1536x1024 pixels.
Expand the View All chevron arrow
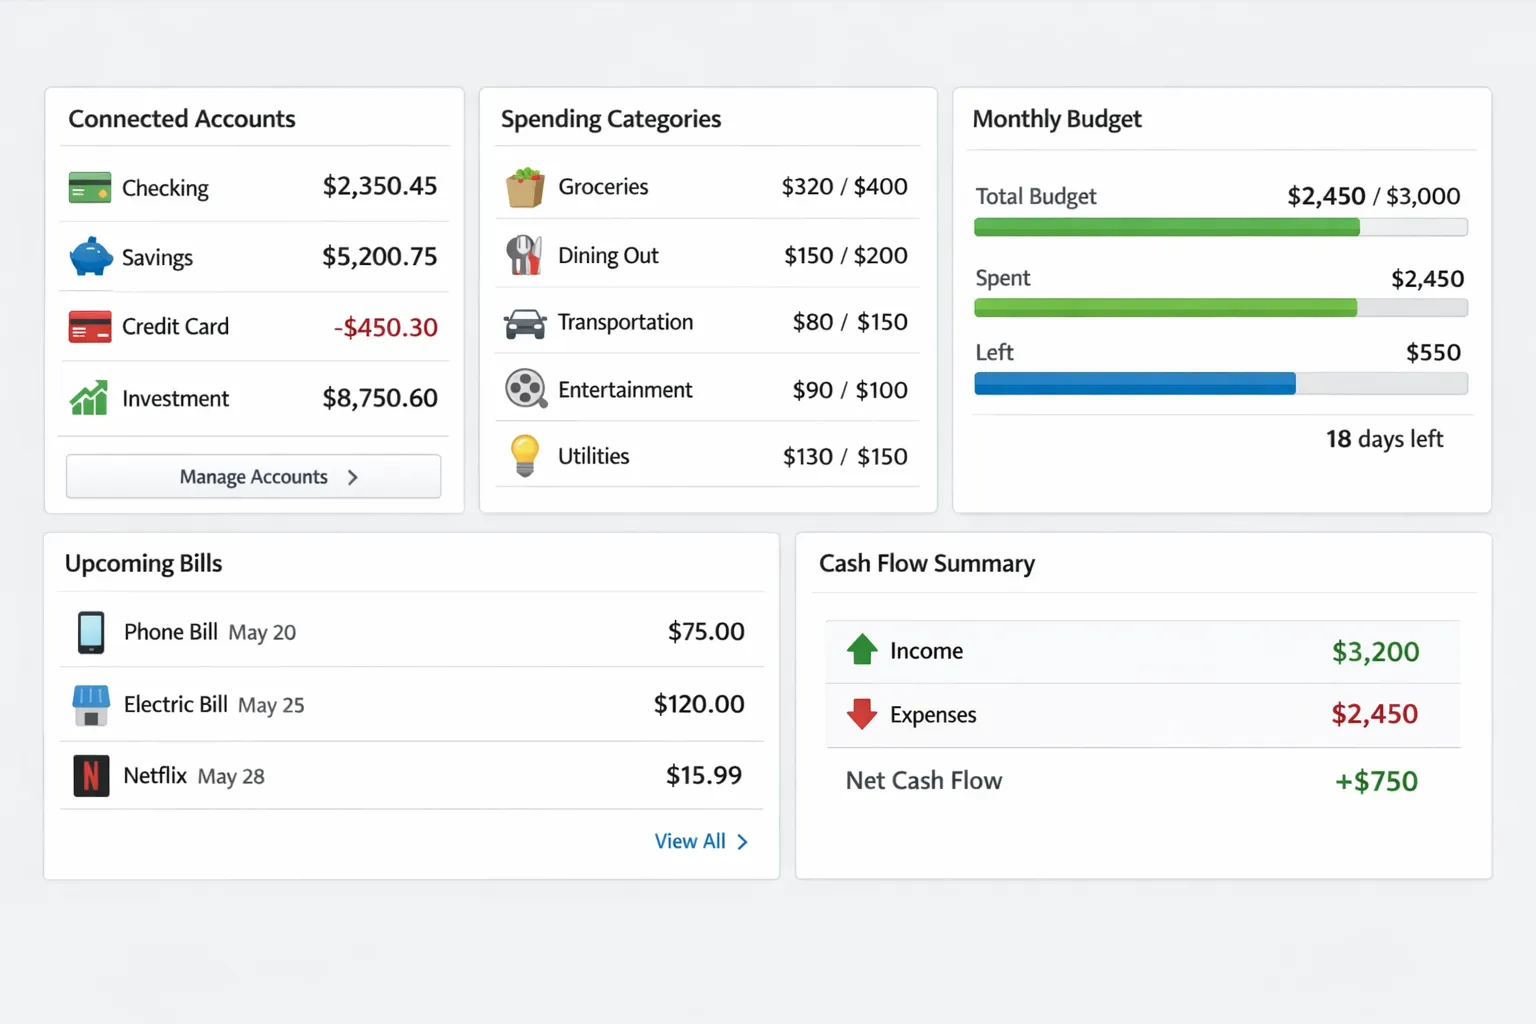[740, 841]
